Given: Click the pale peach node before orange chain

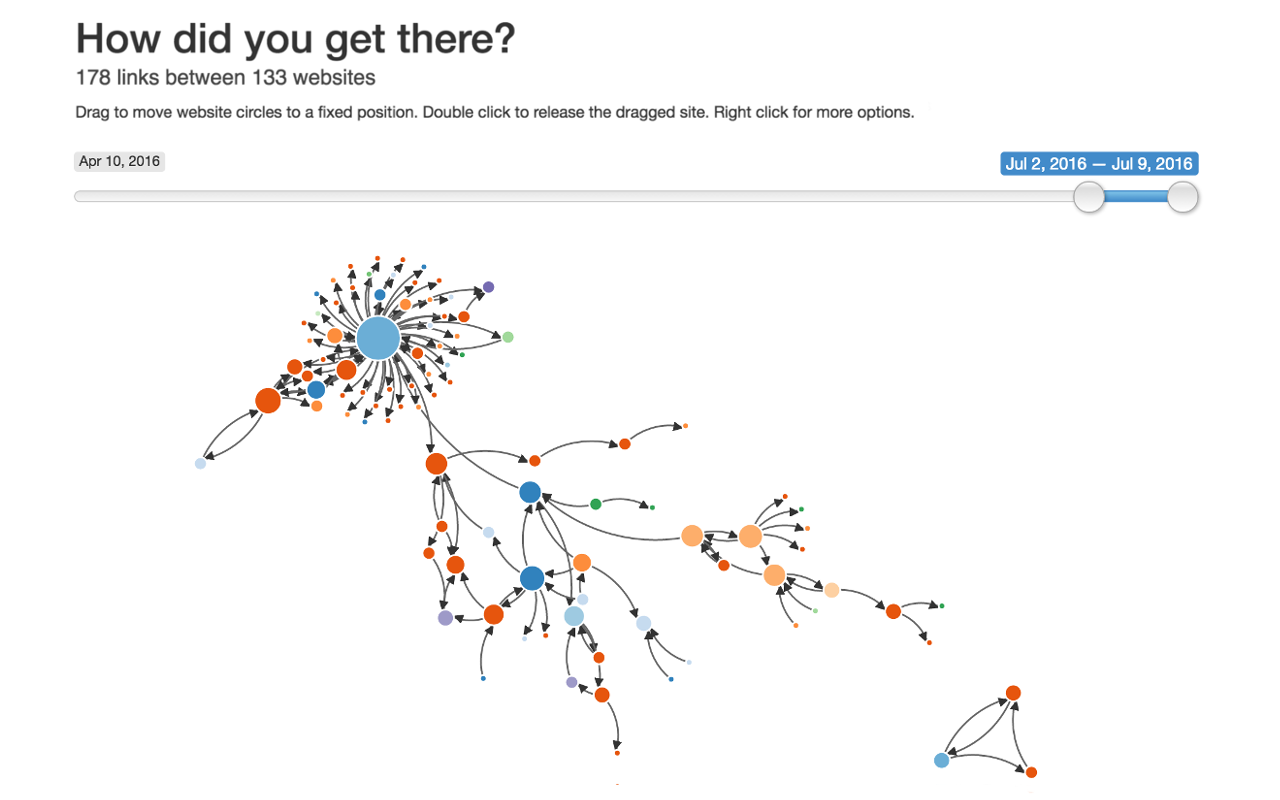Looking at the screenshot, I should 831,590.
